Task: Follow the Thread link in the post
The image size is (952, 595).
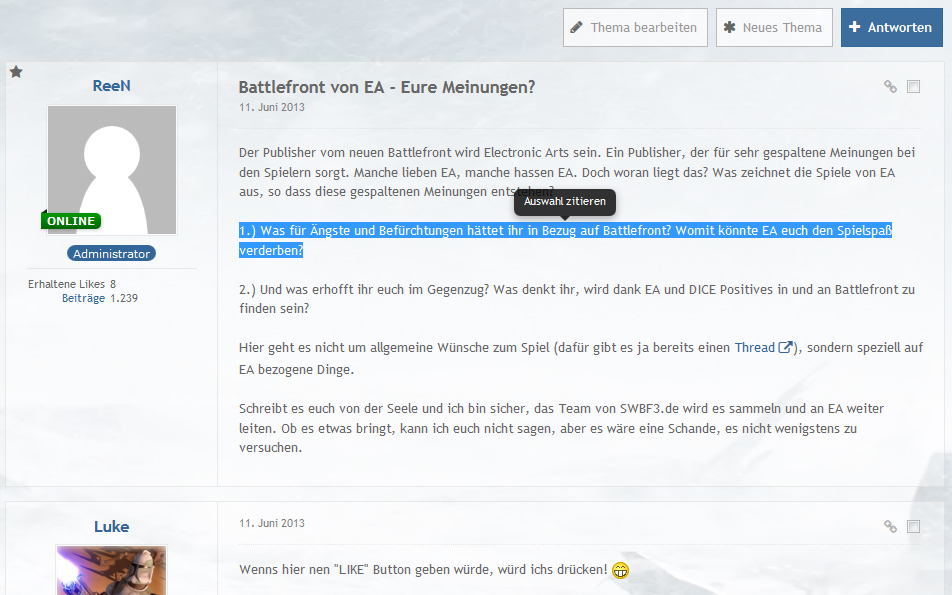Action: [x=755, y=347]
